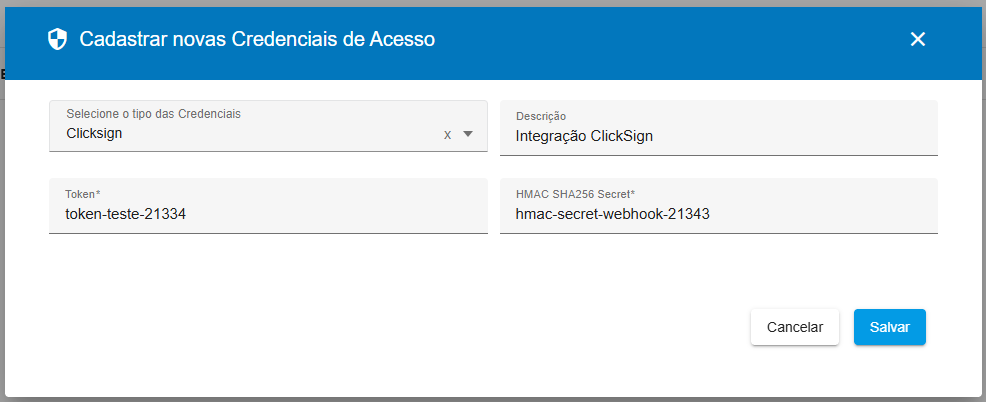Focus the Descrição input field
The height and width of the screenshot is (402, 986).
click(x=719, y=128)
